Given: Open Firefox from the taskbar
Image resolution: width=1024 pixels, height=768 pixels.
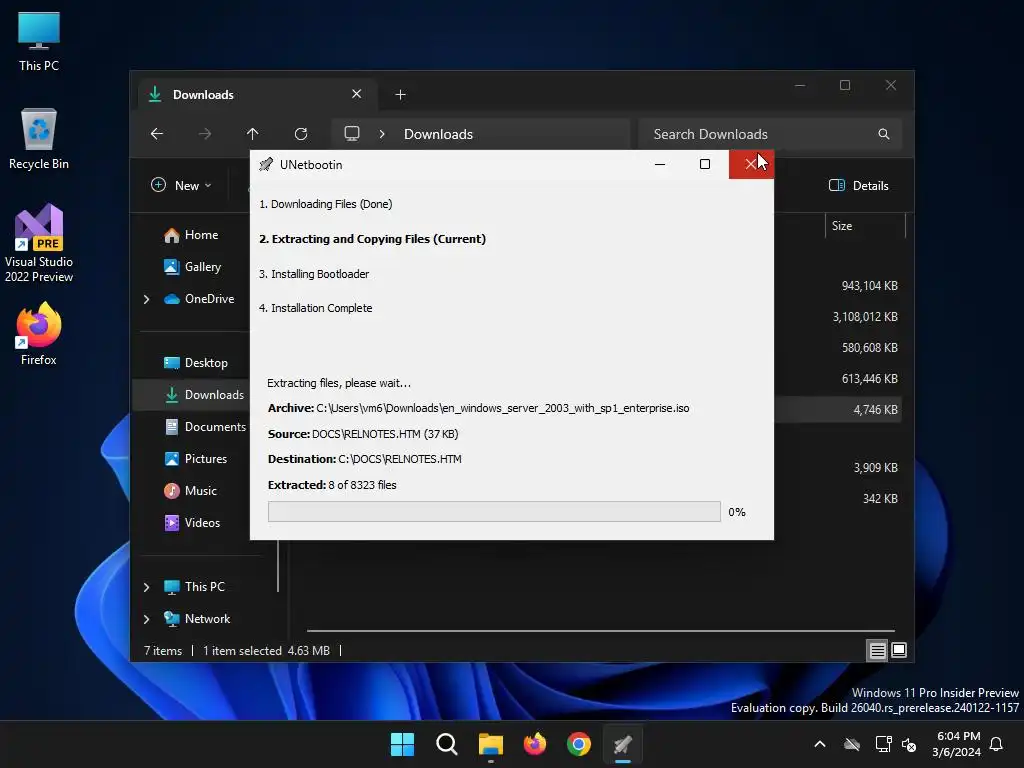Looking at the screenshot, I should (x=535, y=744).
